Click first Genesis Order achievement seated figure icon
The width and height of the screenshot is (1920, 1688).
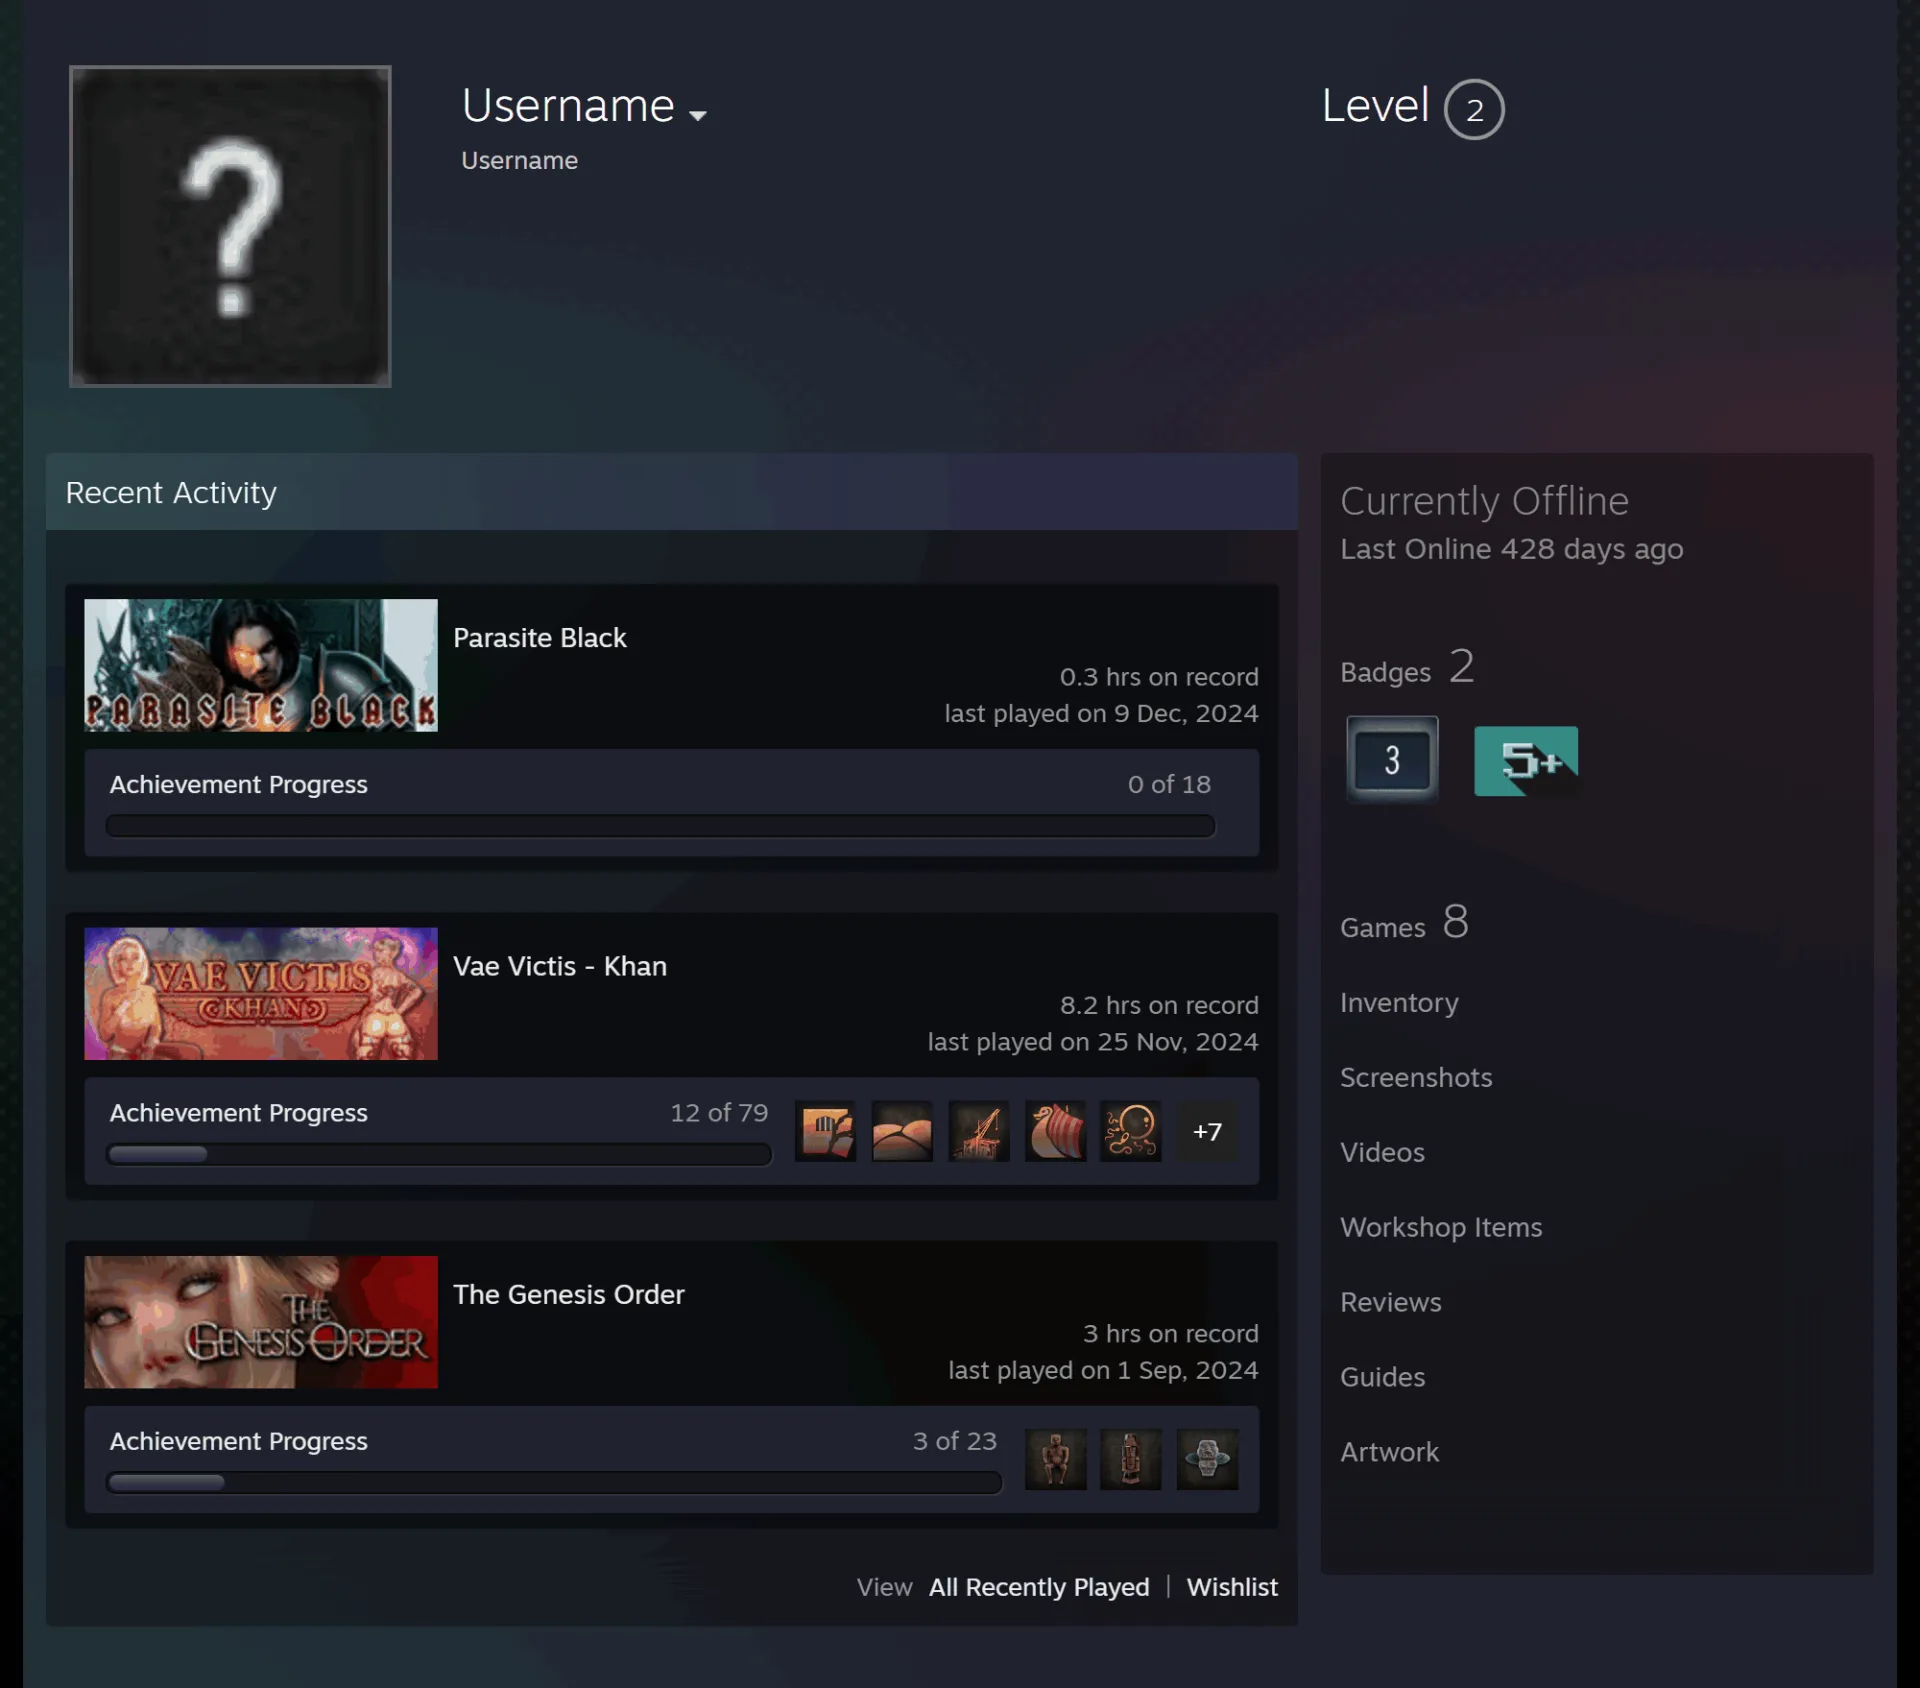(1055, 1459)
